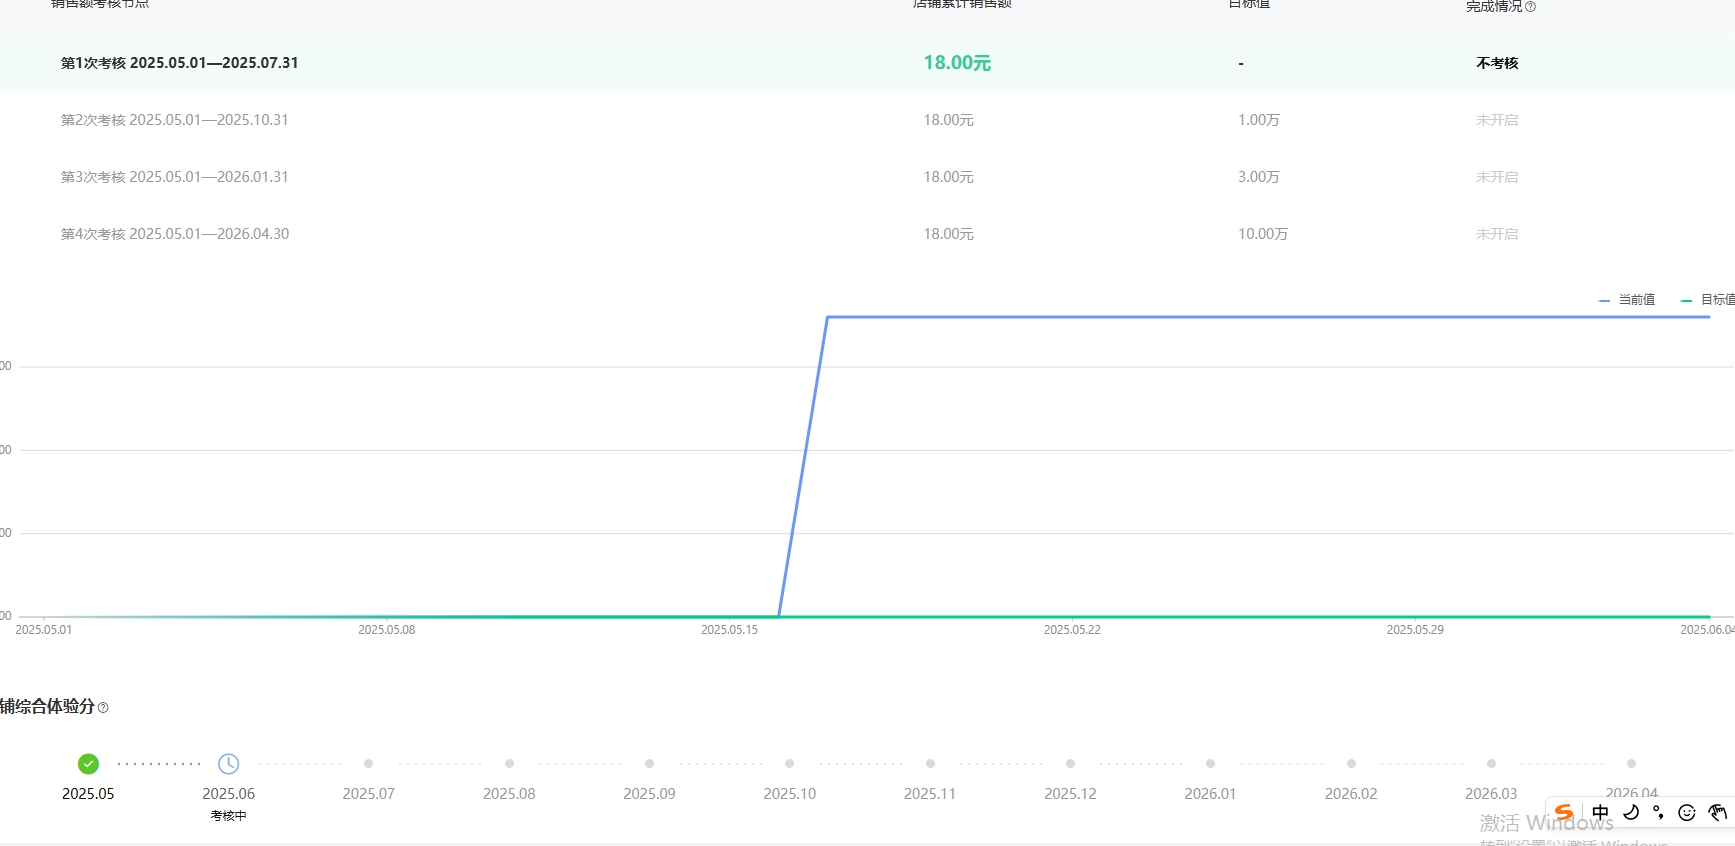Toggle punctuation mode in Sogou toolbar

coord(1658,812)
